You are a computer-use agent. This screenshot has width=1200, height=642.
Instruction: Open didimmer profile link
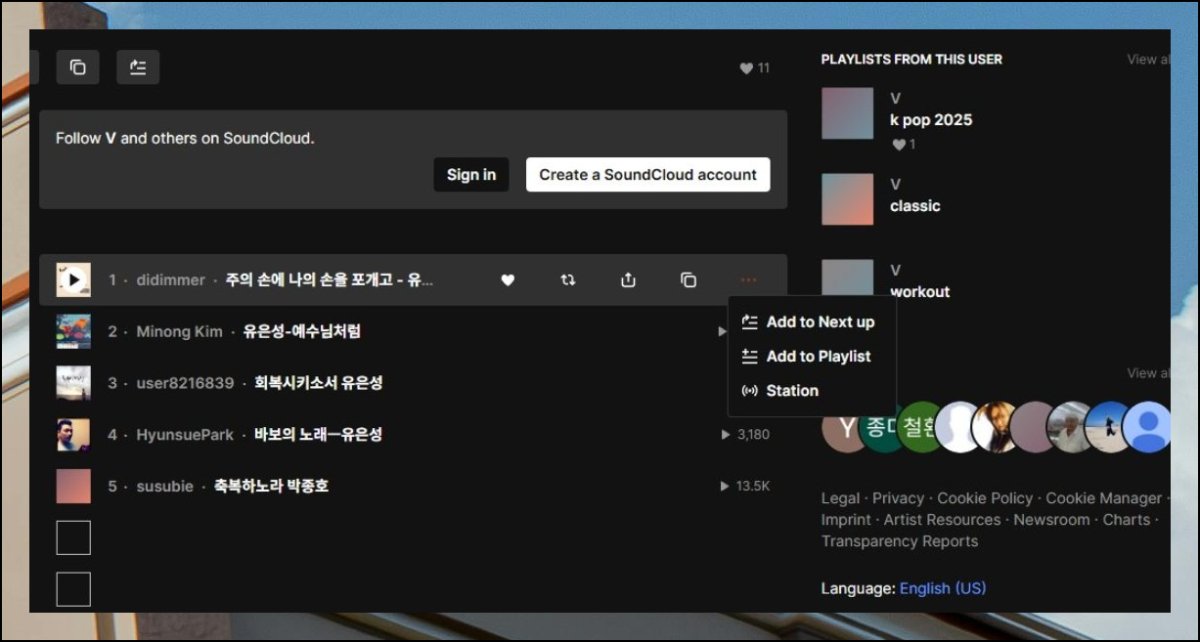[x=171, y=280]
